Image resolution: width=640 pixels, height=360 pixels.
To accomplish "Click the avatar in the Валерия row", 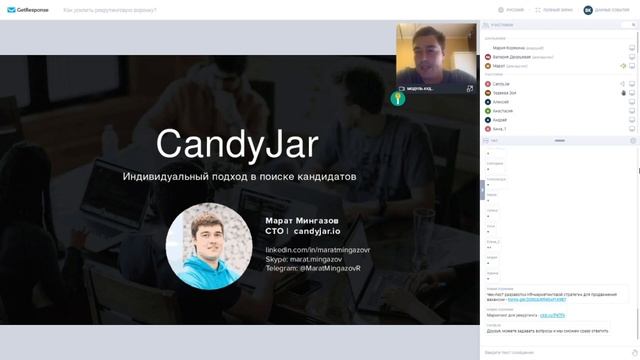I will click(488, 57).
